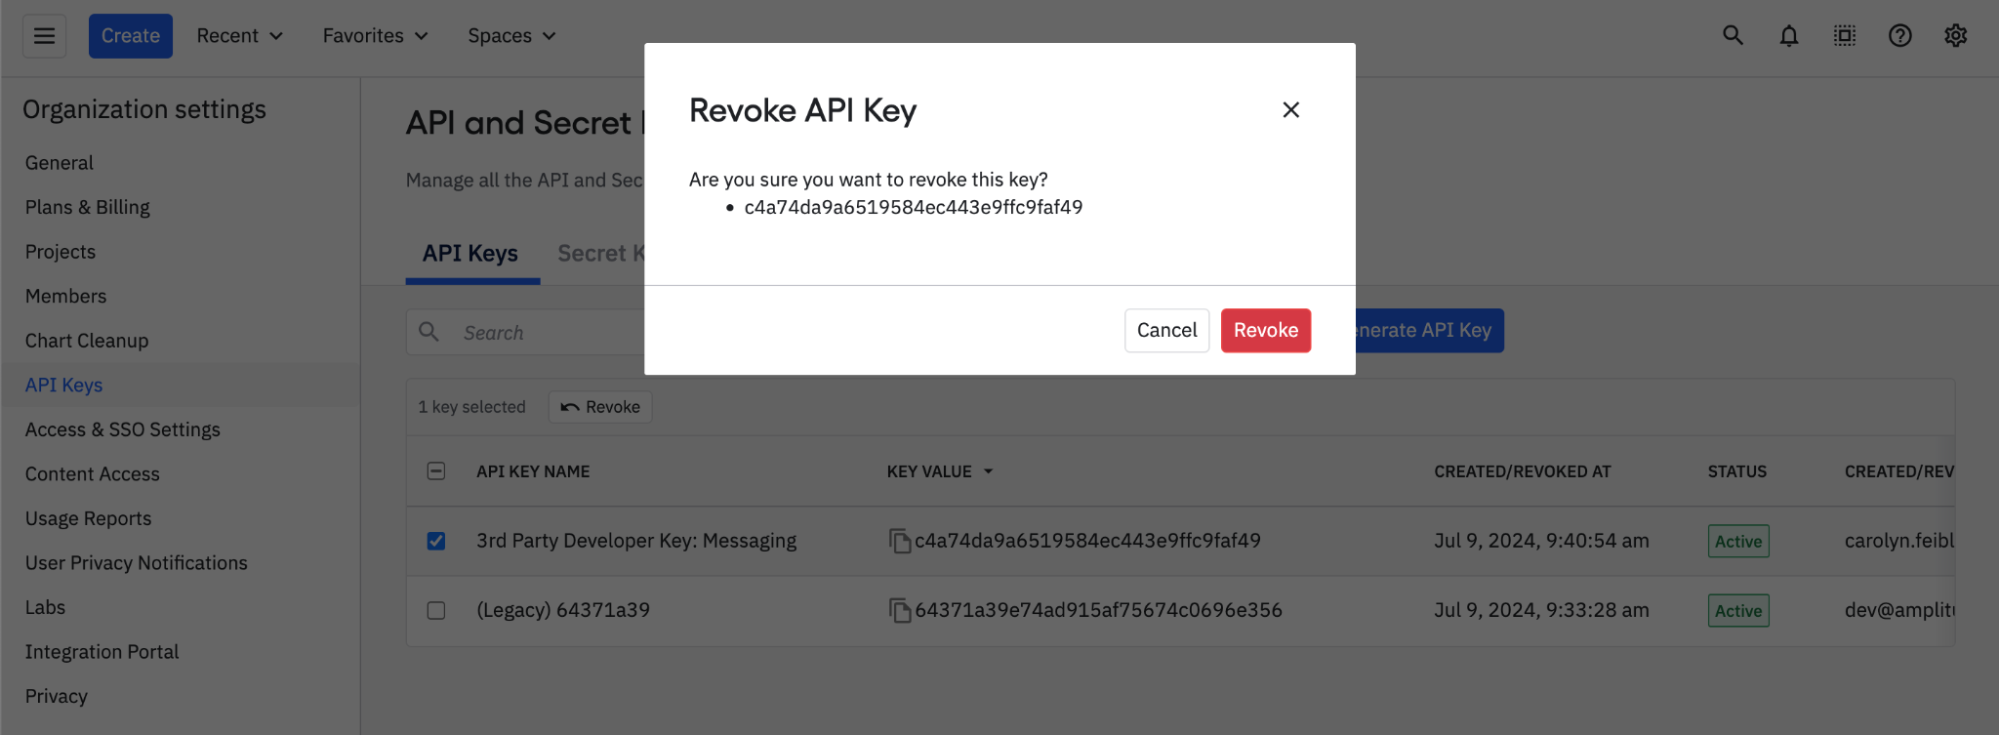Screen dimensions: 1999x735
Task: Toggle the select-all keys header checkbox
Action: 436,471
